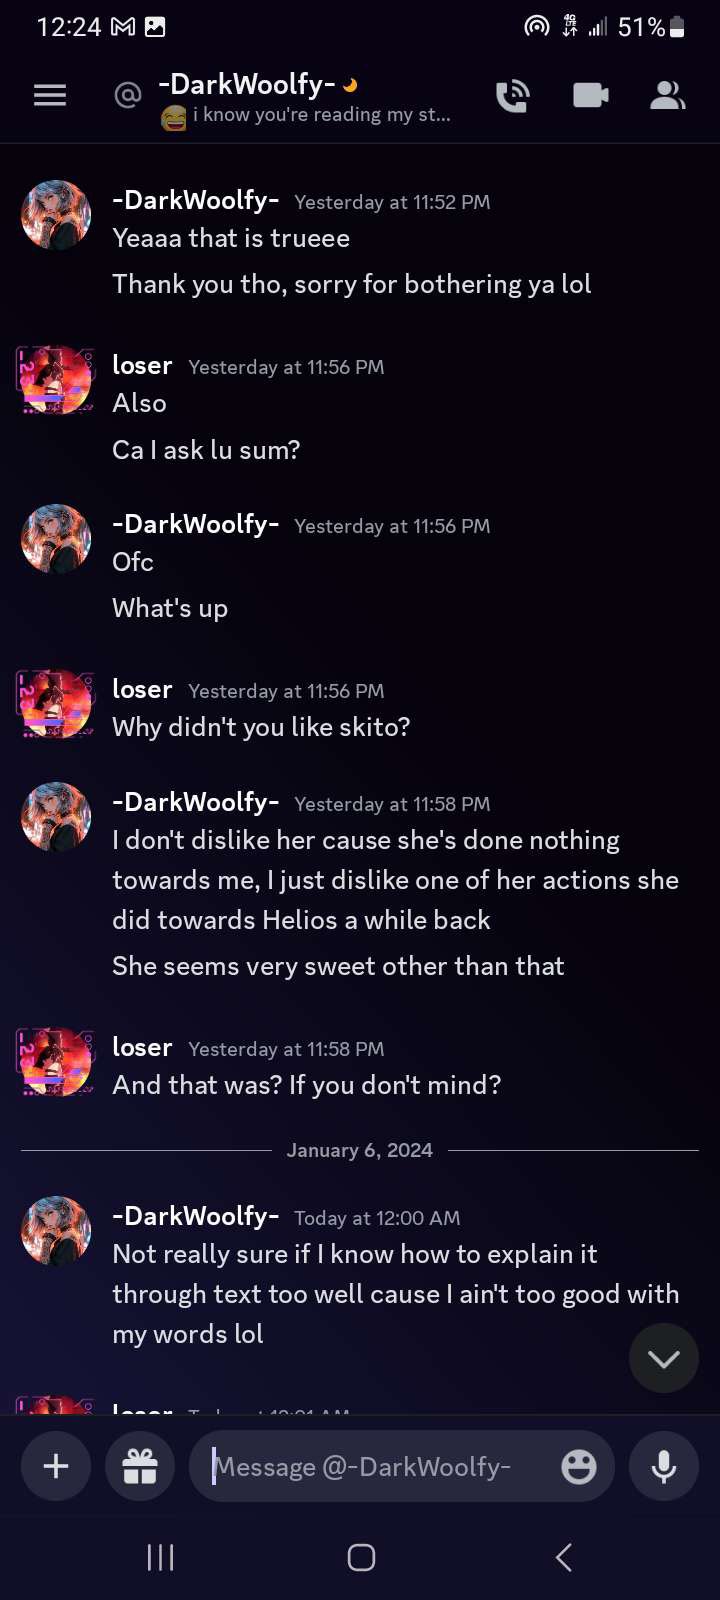
Task: Open the gift icon
Action: coord(140,1466)
